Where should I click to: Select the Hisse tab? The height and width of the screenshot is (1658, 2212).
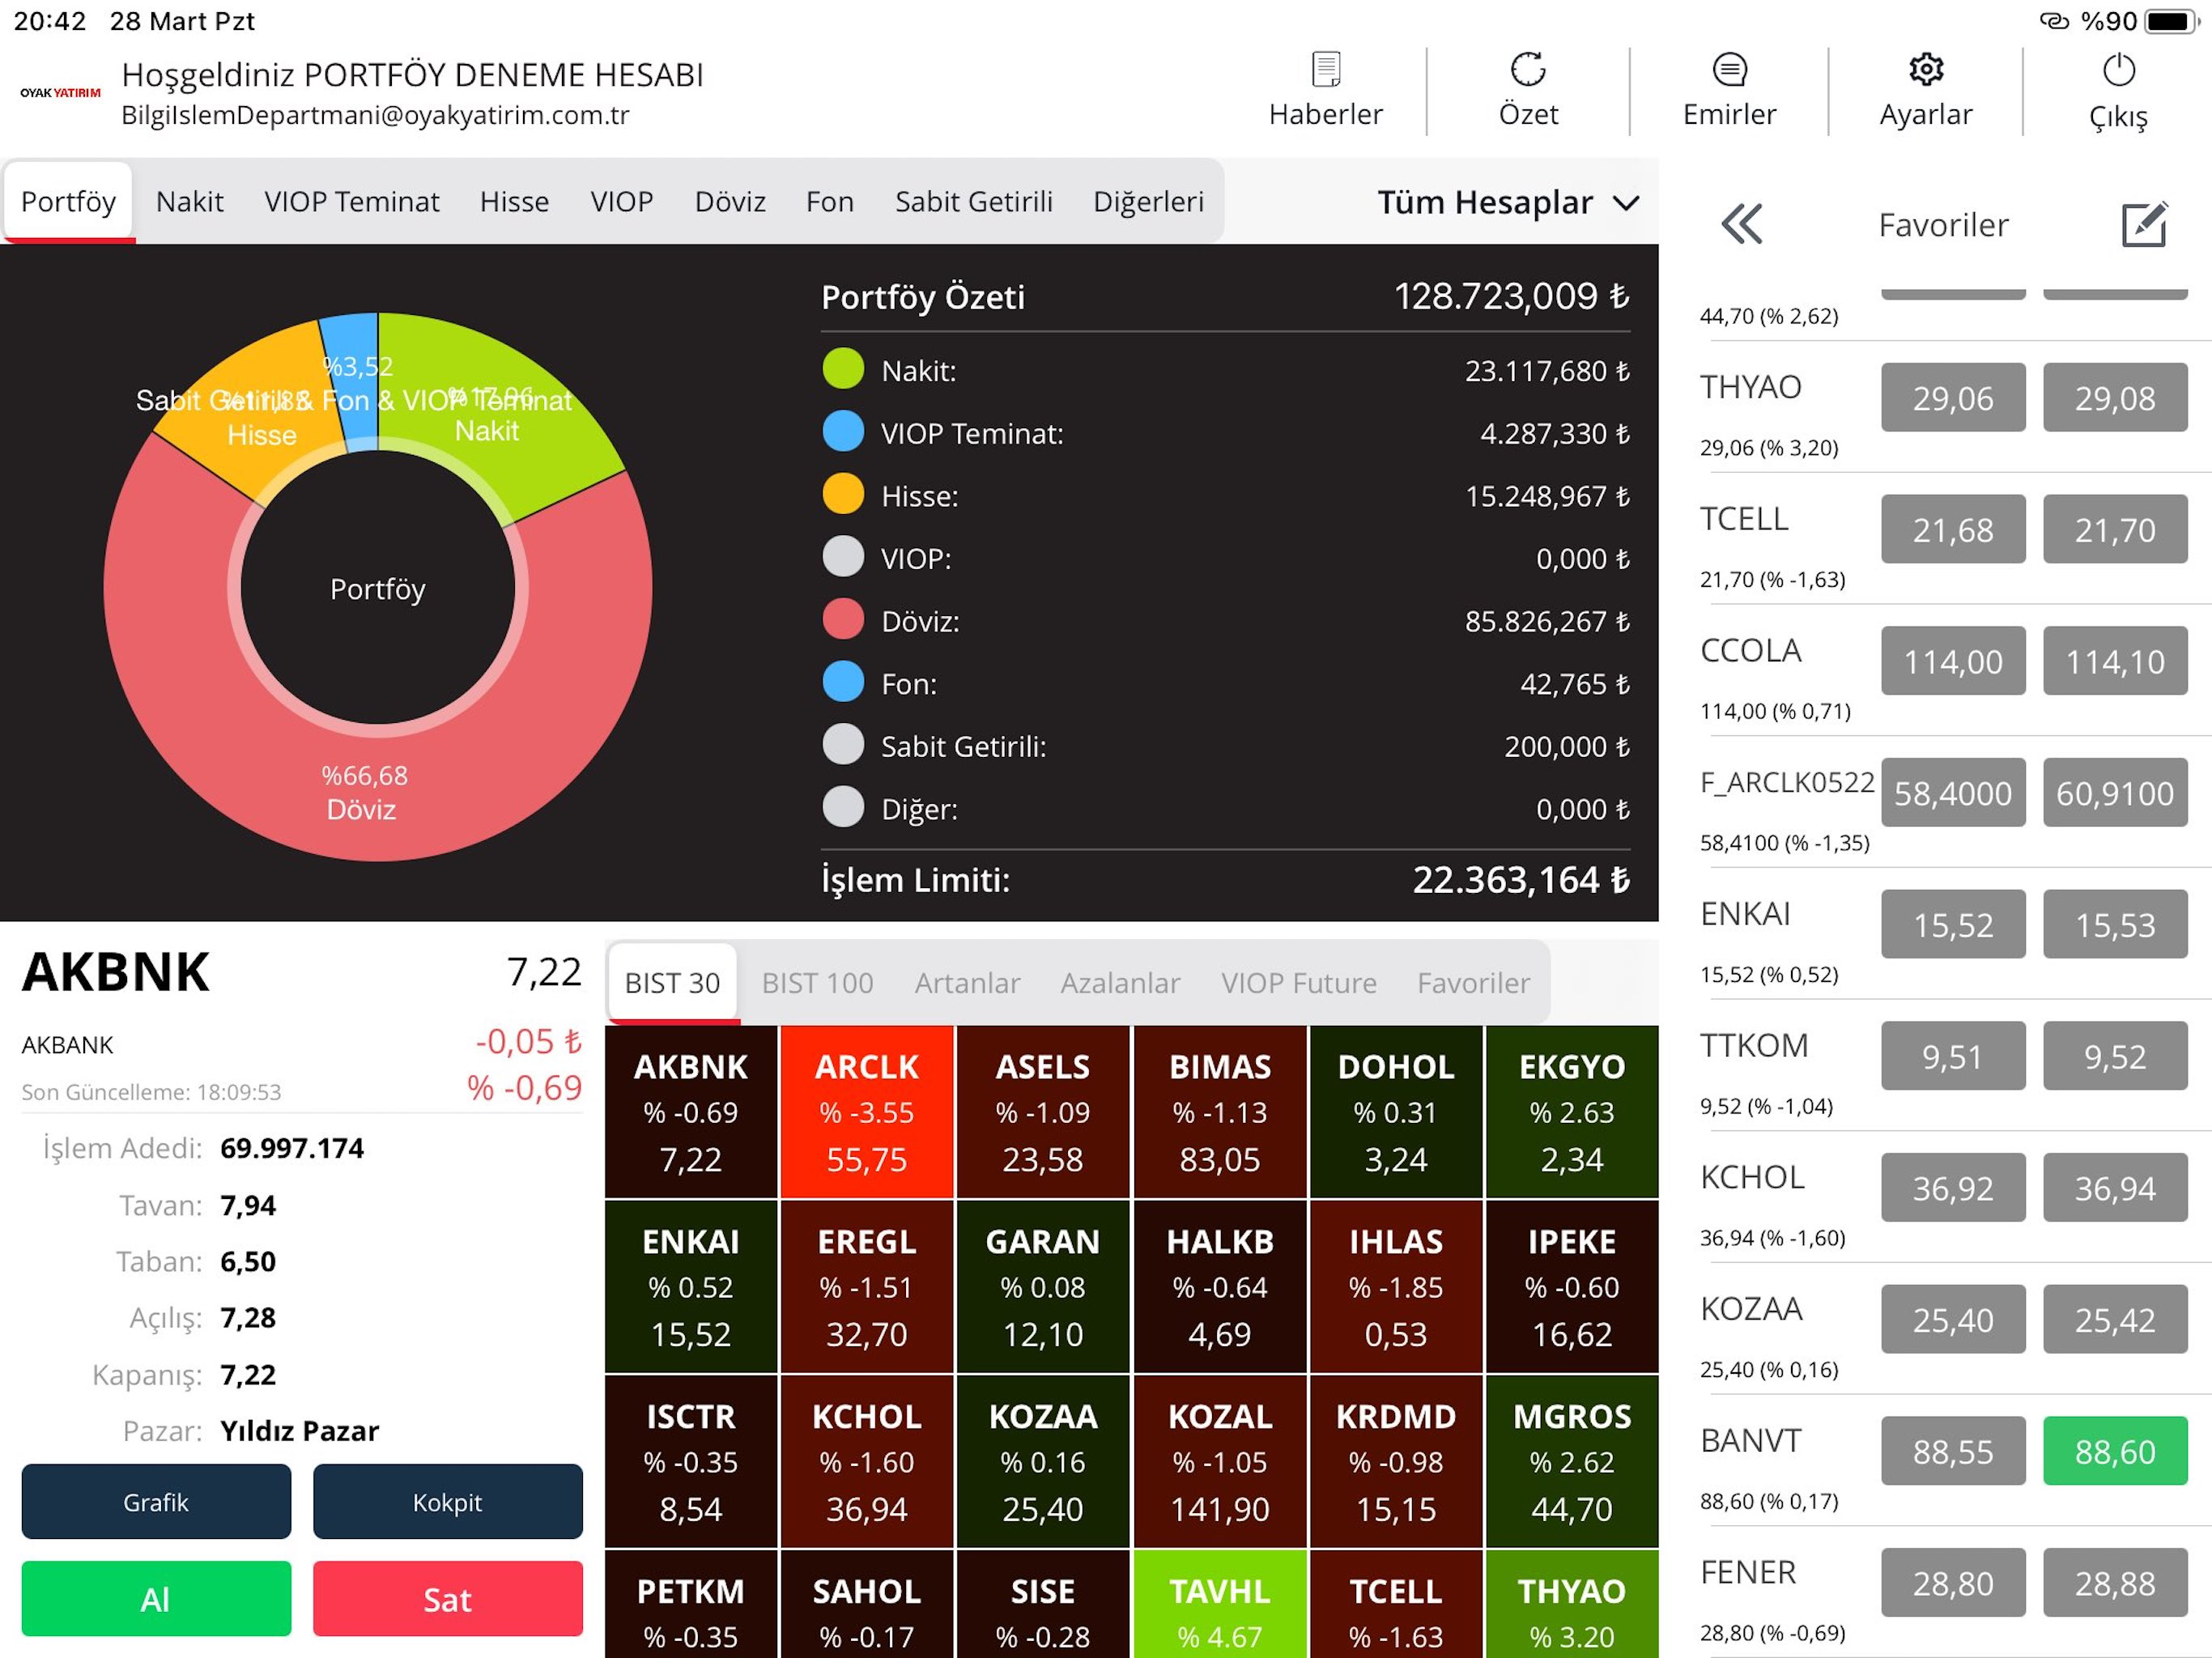tap(514, 202)
